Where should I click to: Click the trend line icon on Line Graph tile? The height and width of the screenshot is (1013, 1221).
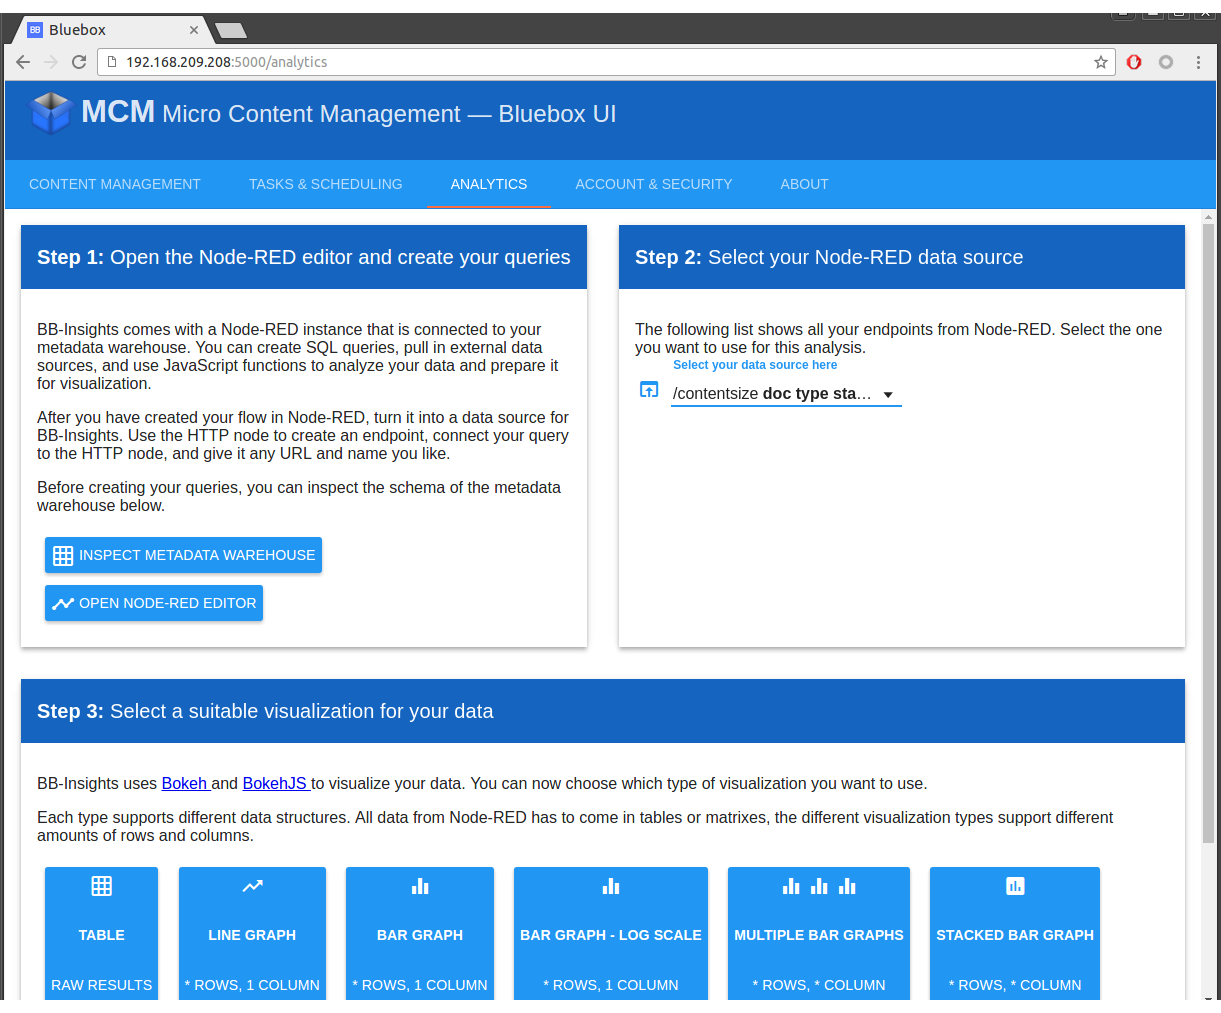(252, 886)
